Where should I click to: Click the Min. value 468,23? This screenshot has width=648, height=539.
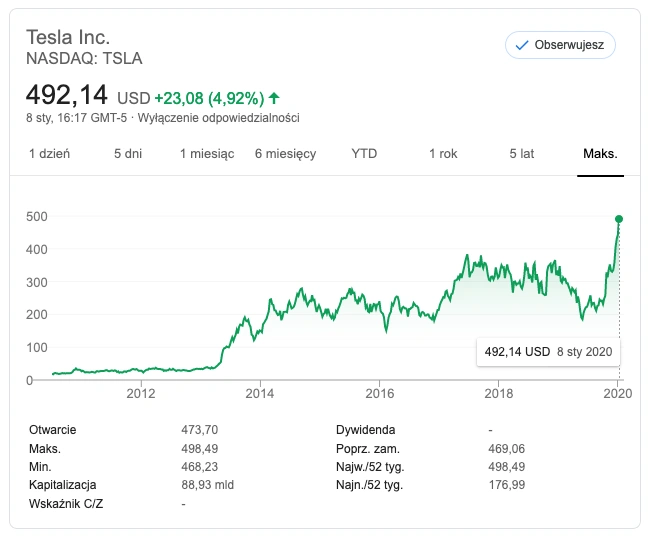point(200,467)
